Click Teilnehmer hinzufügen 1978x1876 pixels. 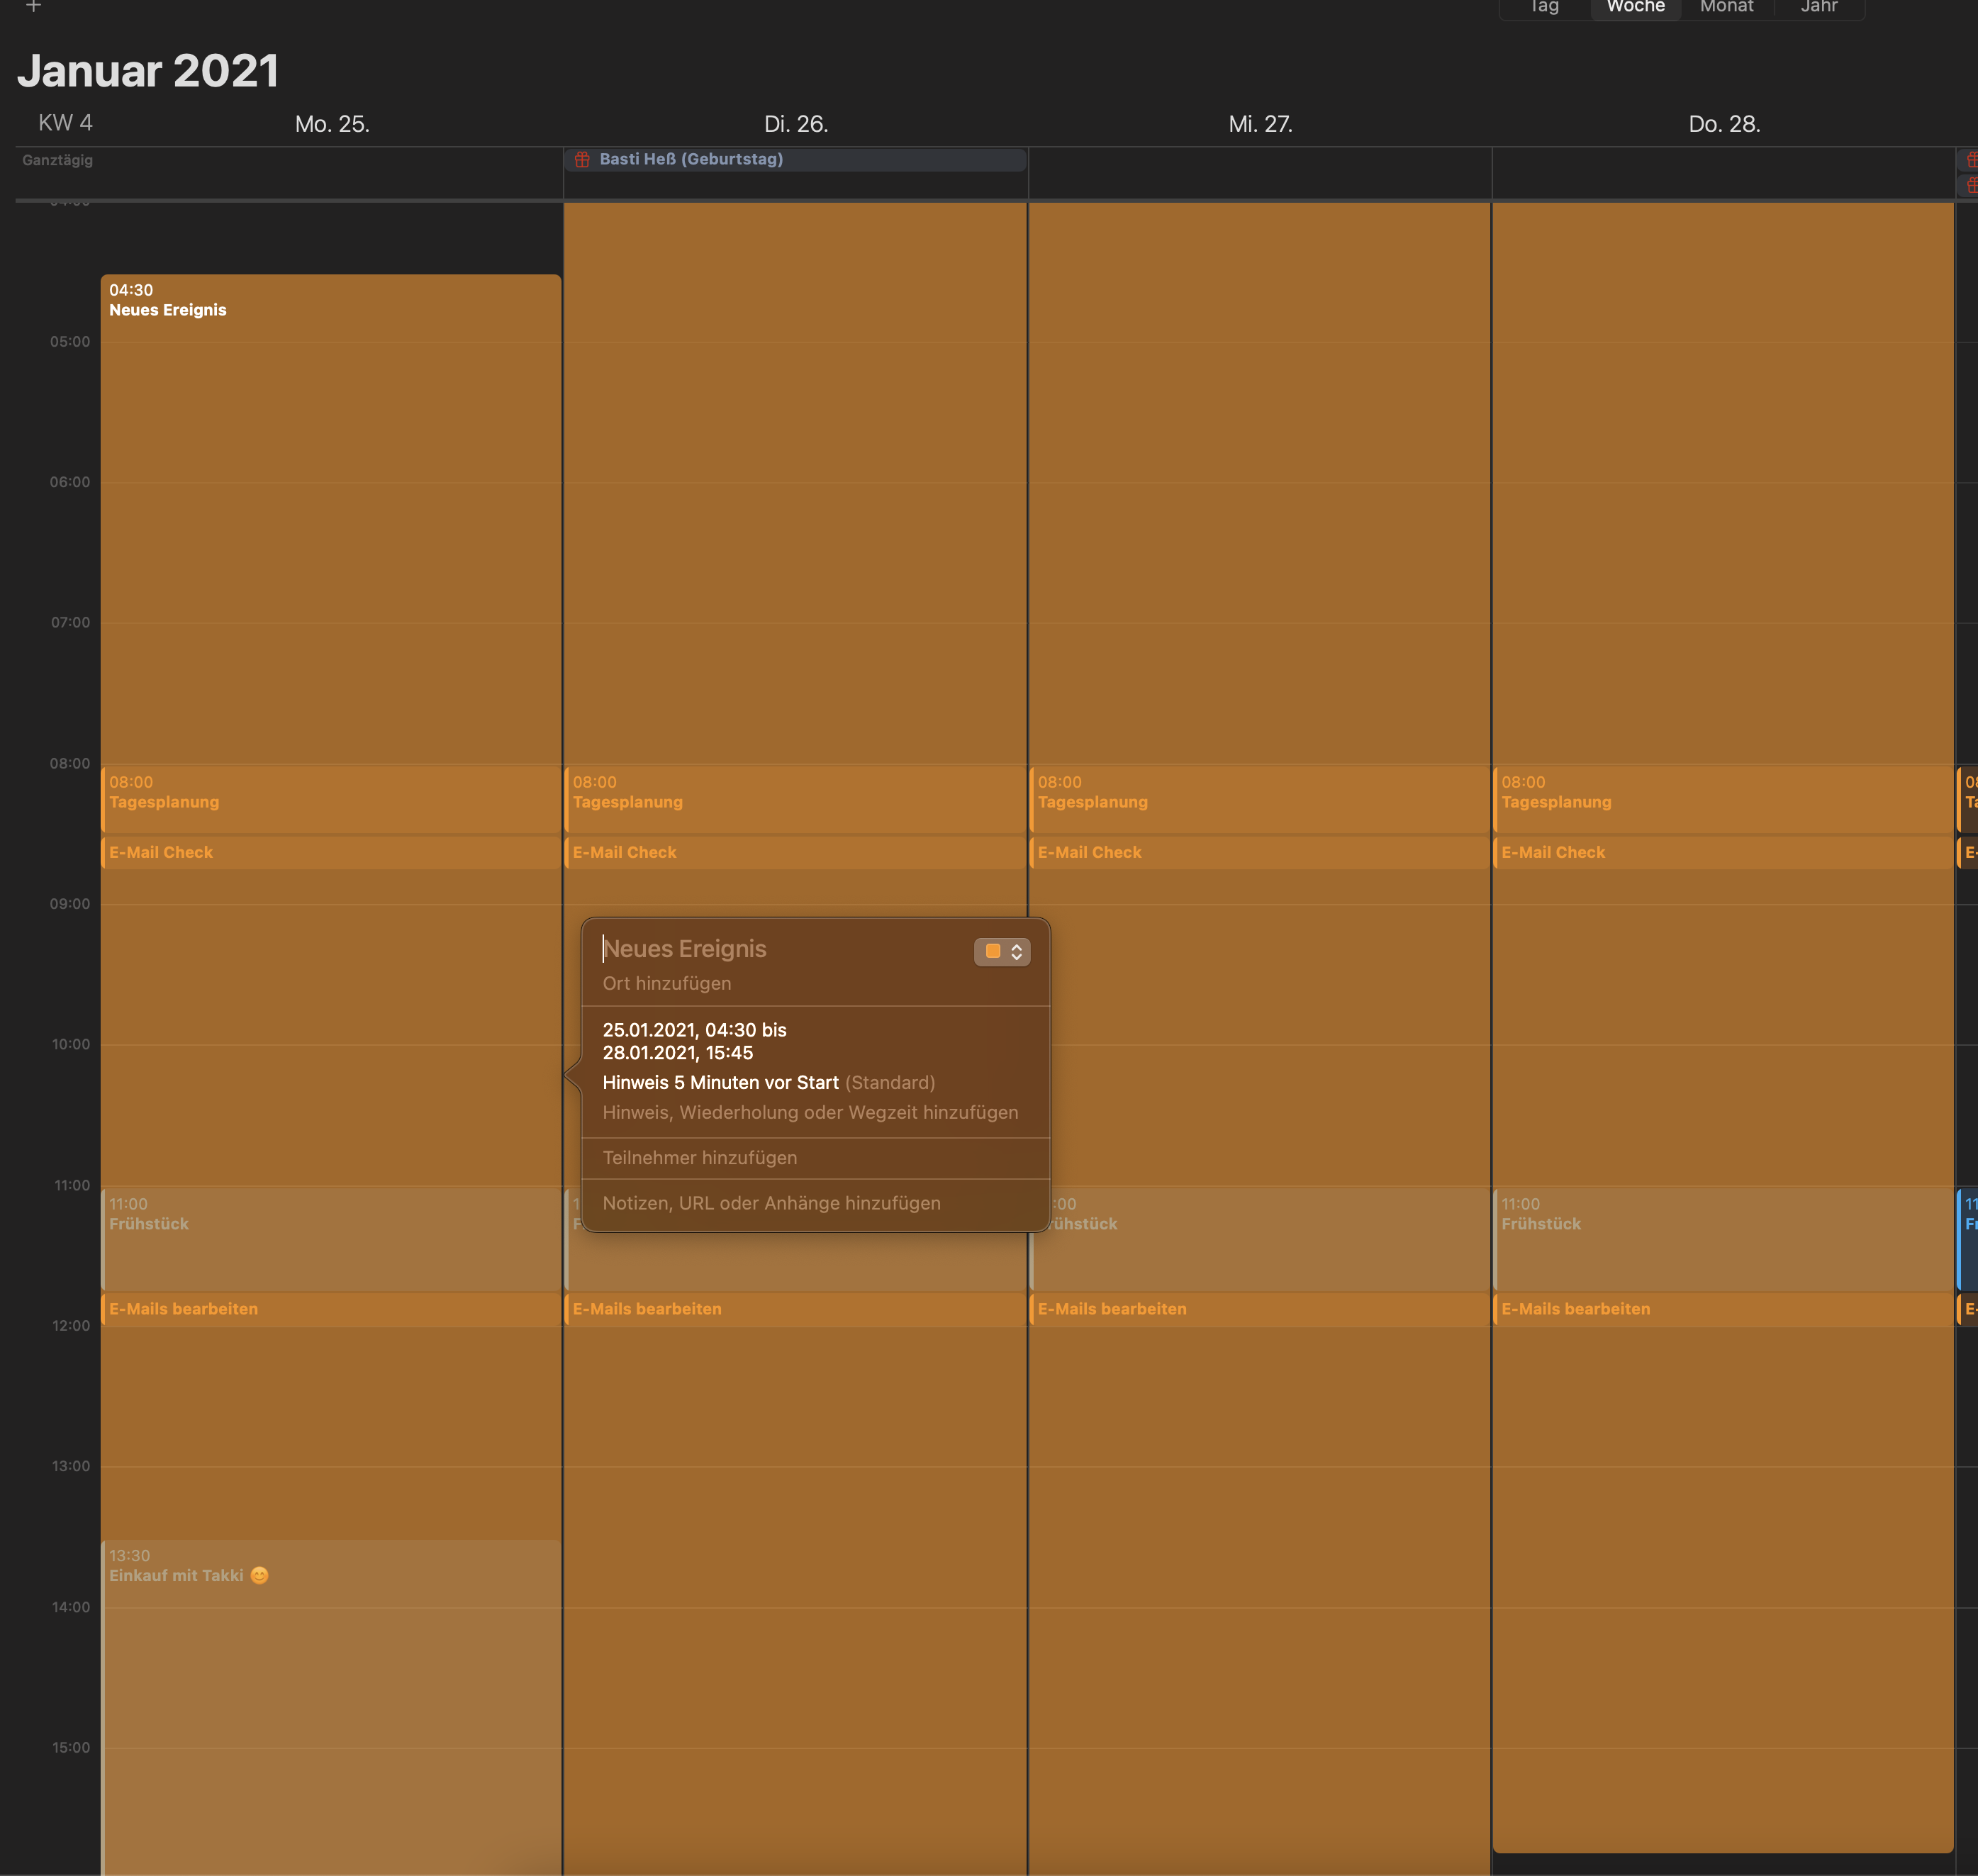tap(700, 1157)
